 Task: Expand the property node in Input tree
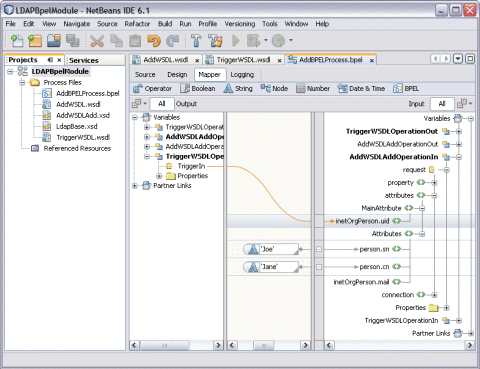click(x=434, y=183)
